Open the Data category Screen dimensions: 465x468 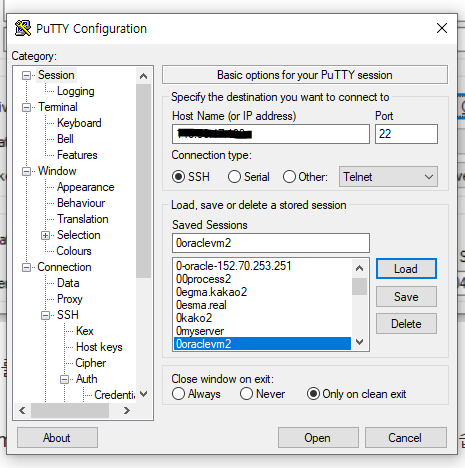pos(68,283)
